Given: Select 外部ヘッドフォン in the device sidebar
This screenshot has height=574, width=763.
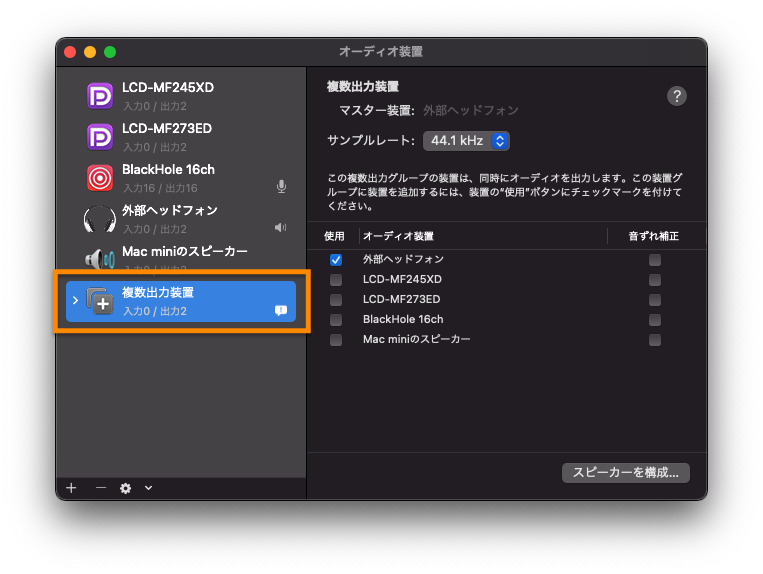Looking at the screenshot, I should tap(181, 218).
